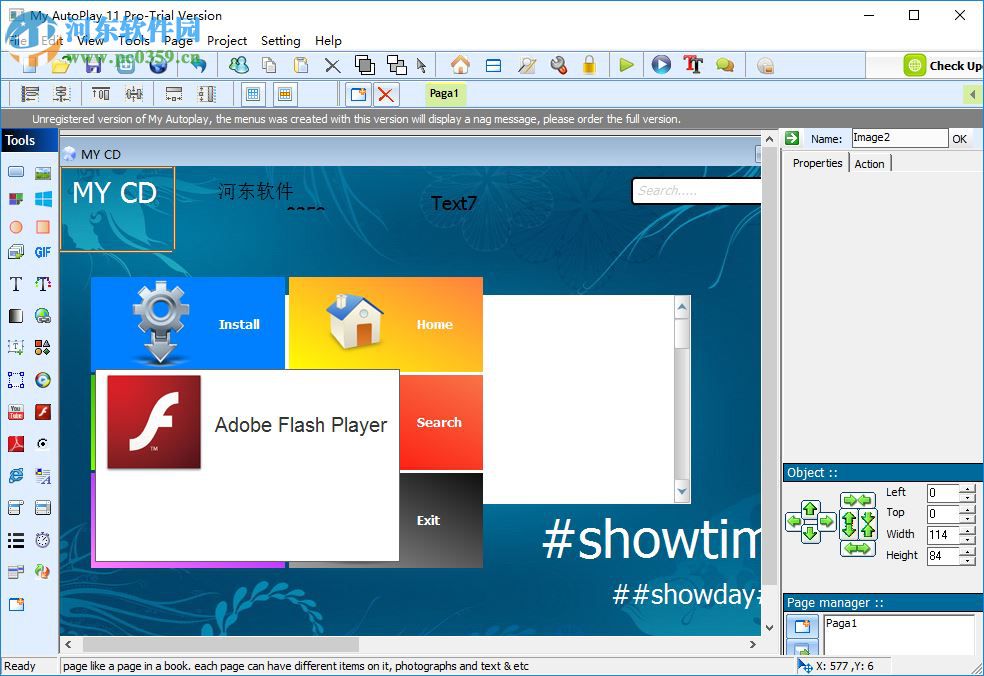Open the Page menu
The width and height of the screenshot is (984, 676).
pyautogui.click(x=178, y=41)
